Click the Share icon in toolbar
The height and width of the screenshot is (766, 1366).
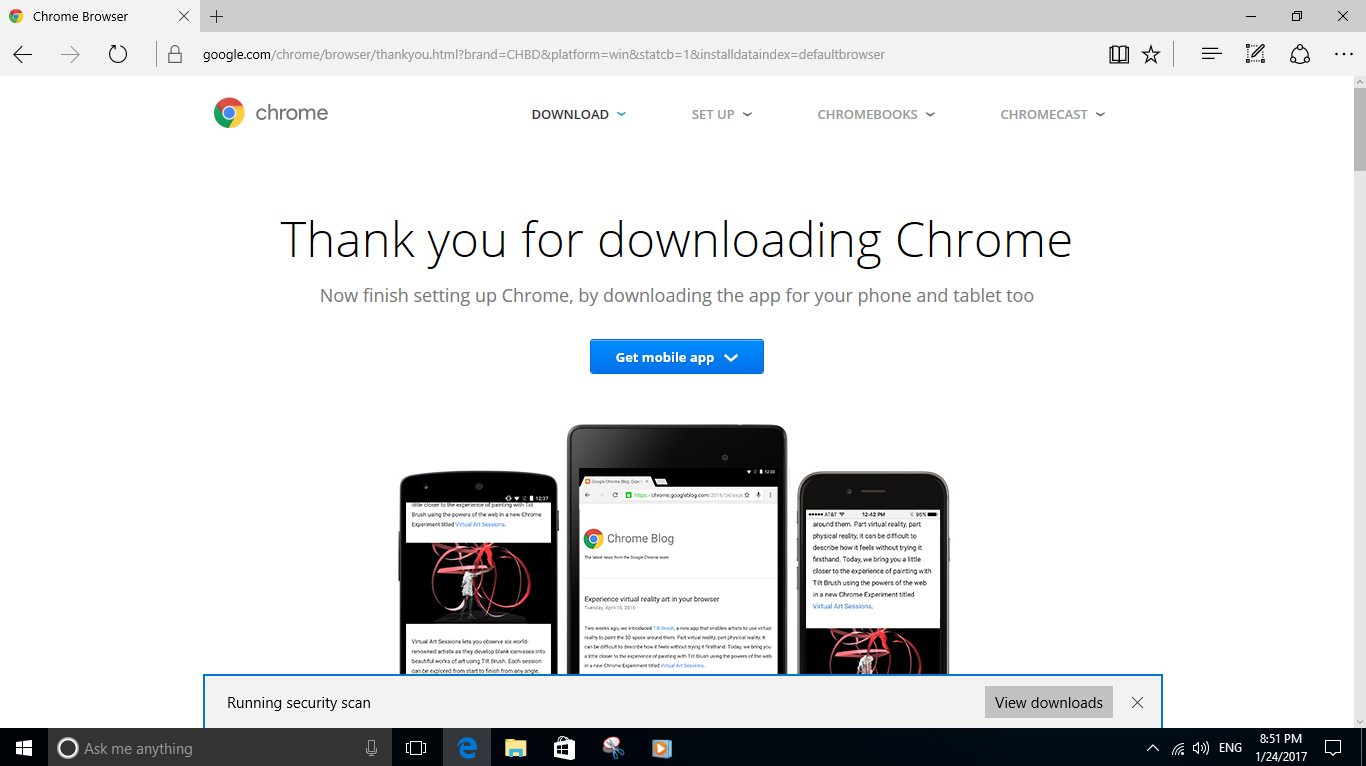click(x=1299, y=54)
